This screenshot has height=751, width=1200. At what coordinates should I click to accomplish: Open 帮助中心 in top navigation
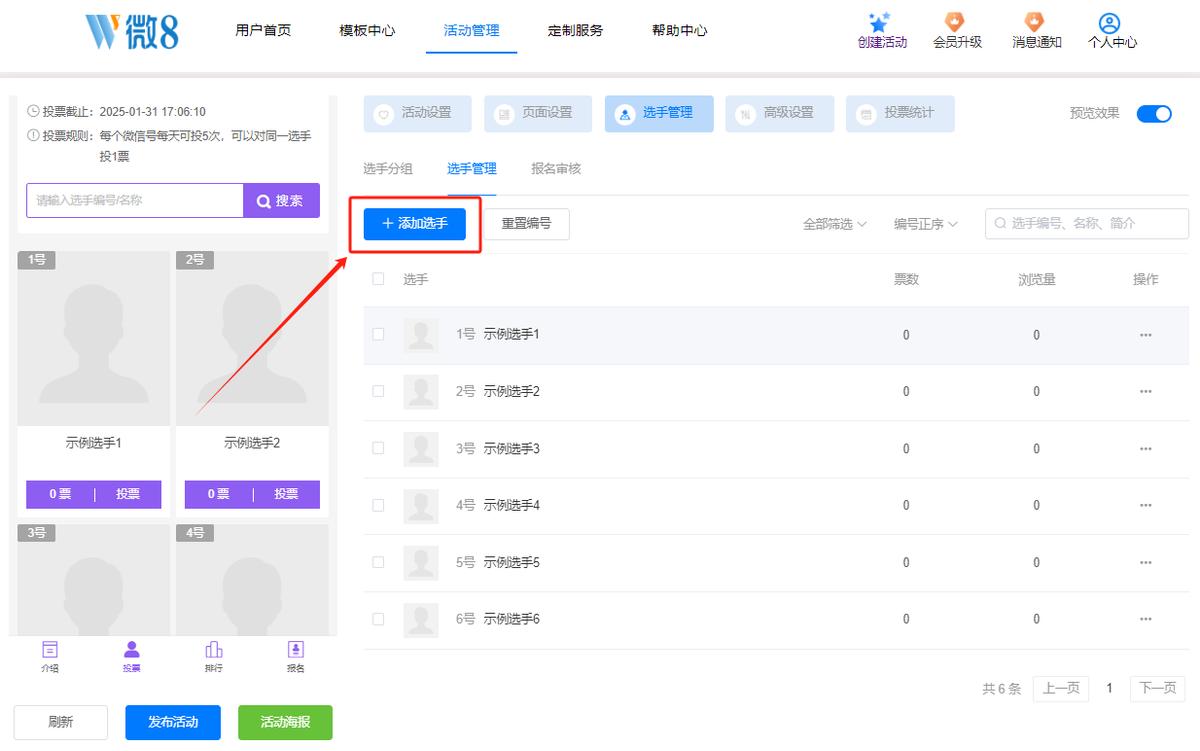point(680,30)
